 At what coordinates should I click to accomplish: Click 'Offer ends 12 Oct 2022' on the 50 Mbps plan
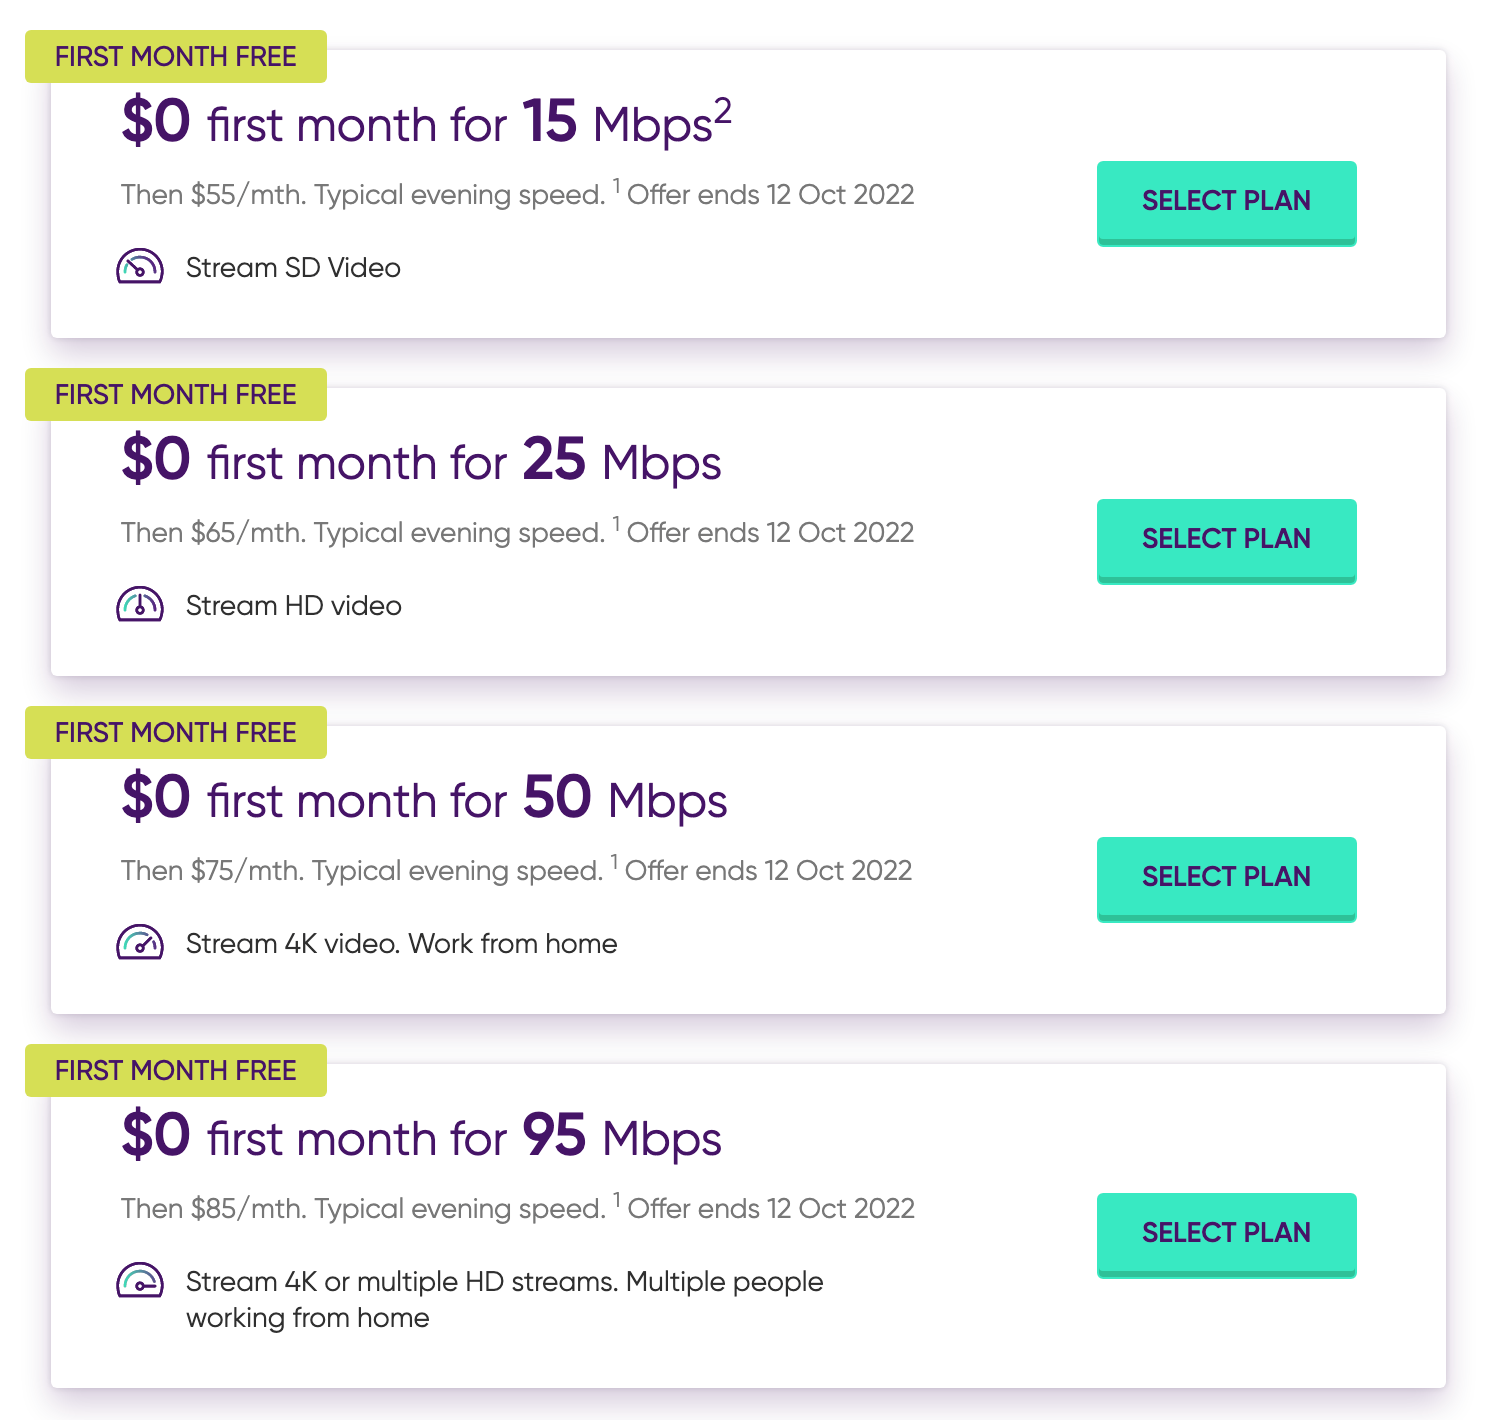[768, 870]
